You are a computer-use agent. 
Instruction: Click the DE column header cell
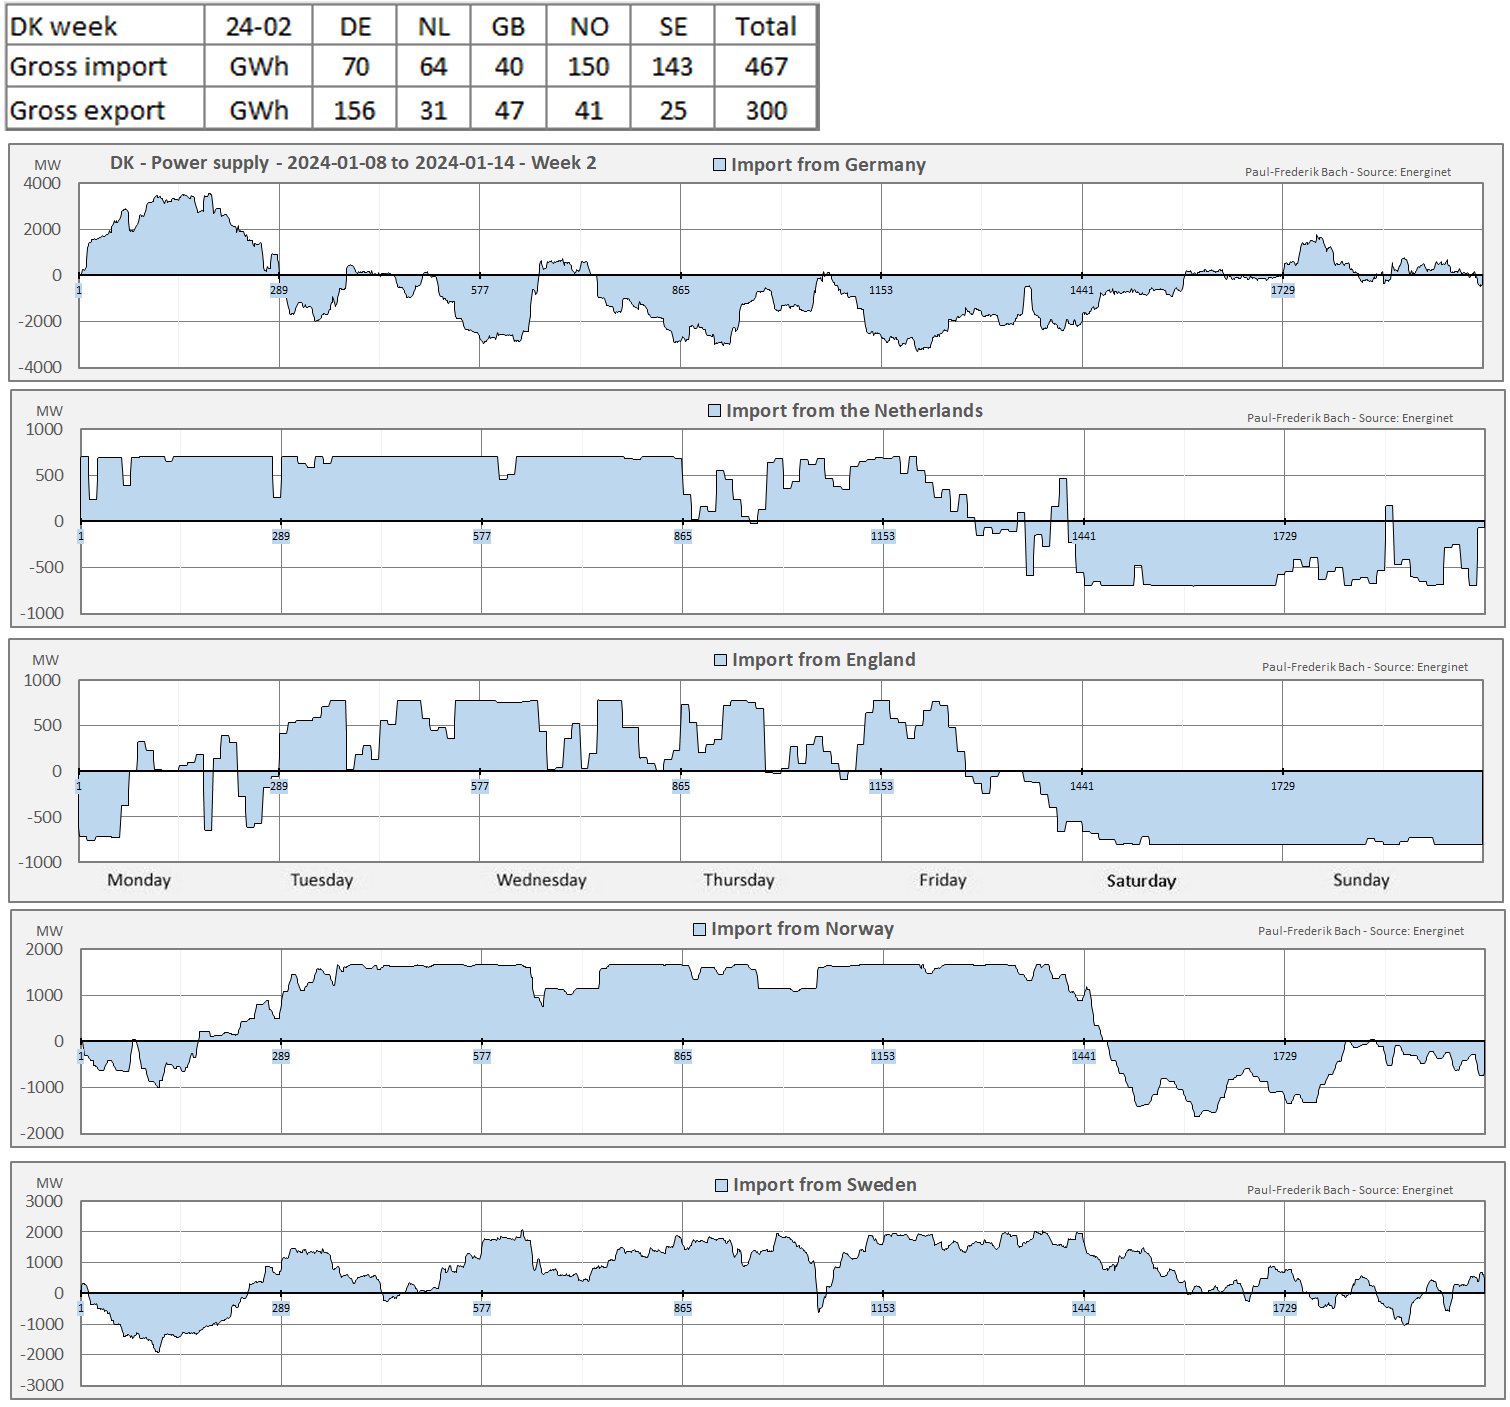(x=355, y=26)
